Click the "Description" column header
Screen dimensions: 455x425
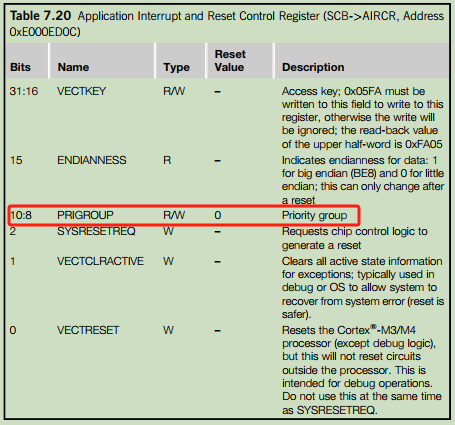point(313,67)
